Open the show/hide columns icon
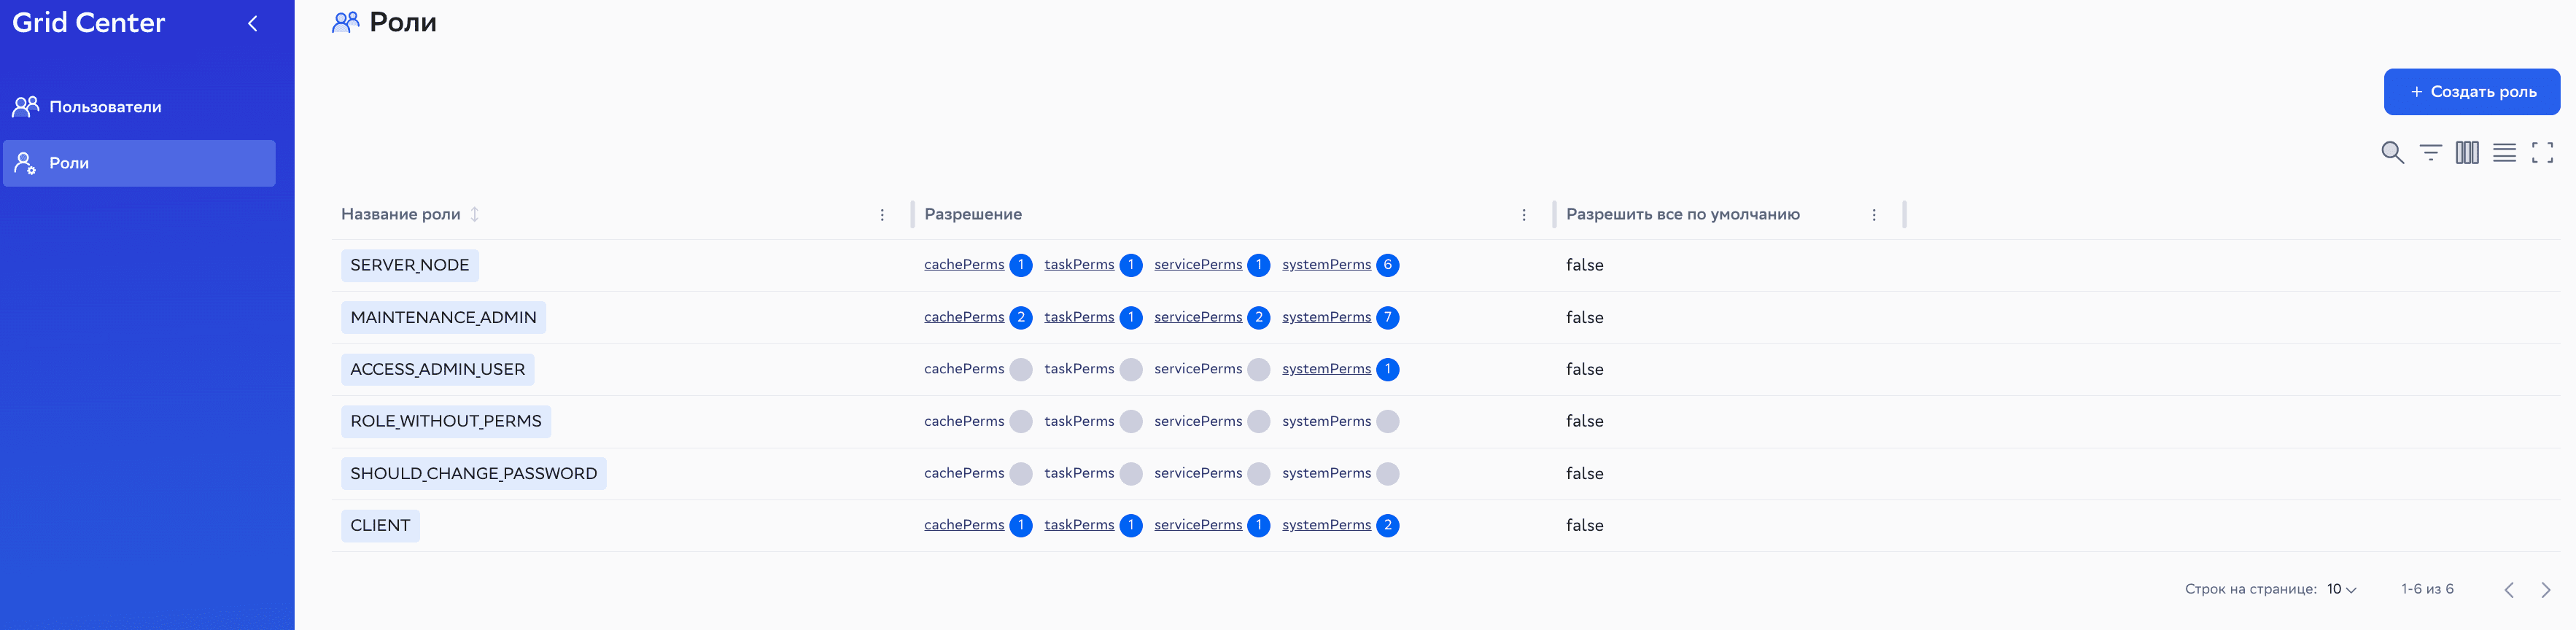The width and height of the screenshot is (2576, 630). click(x=2467, y=153)
